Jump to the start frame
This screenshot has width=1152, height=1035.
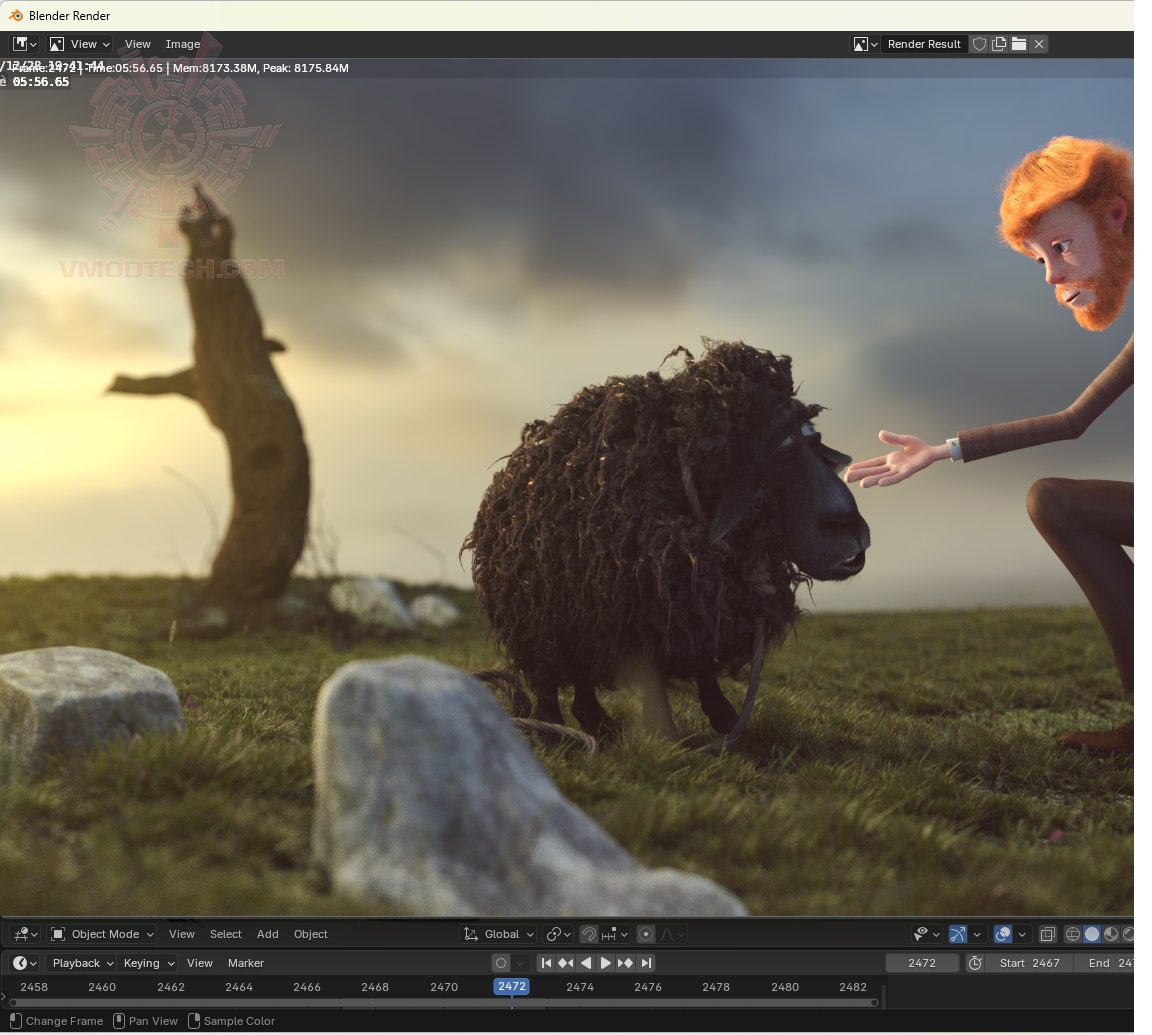pyautogui.click(x=546, y=962)
